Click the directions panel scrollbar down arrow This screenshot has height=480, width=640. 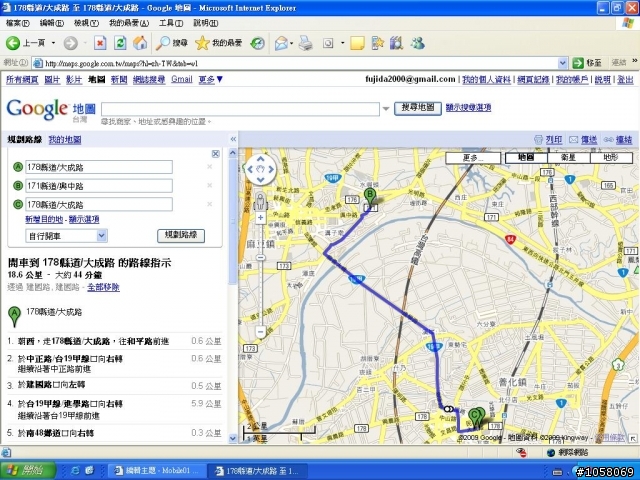coord(233,439)
